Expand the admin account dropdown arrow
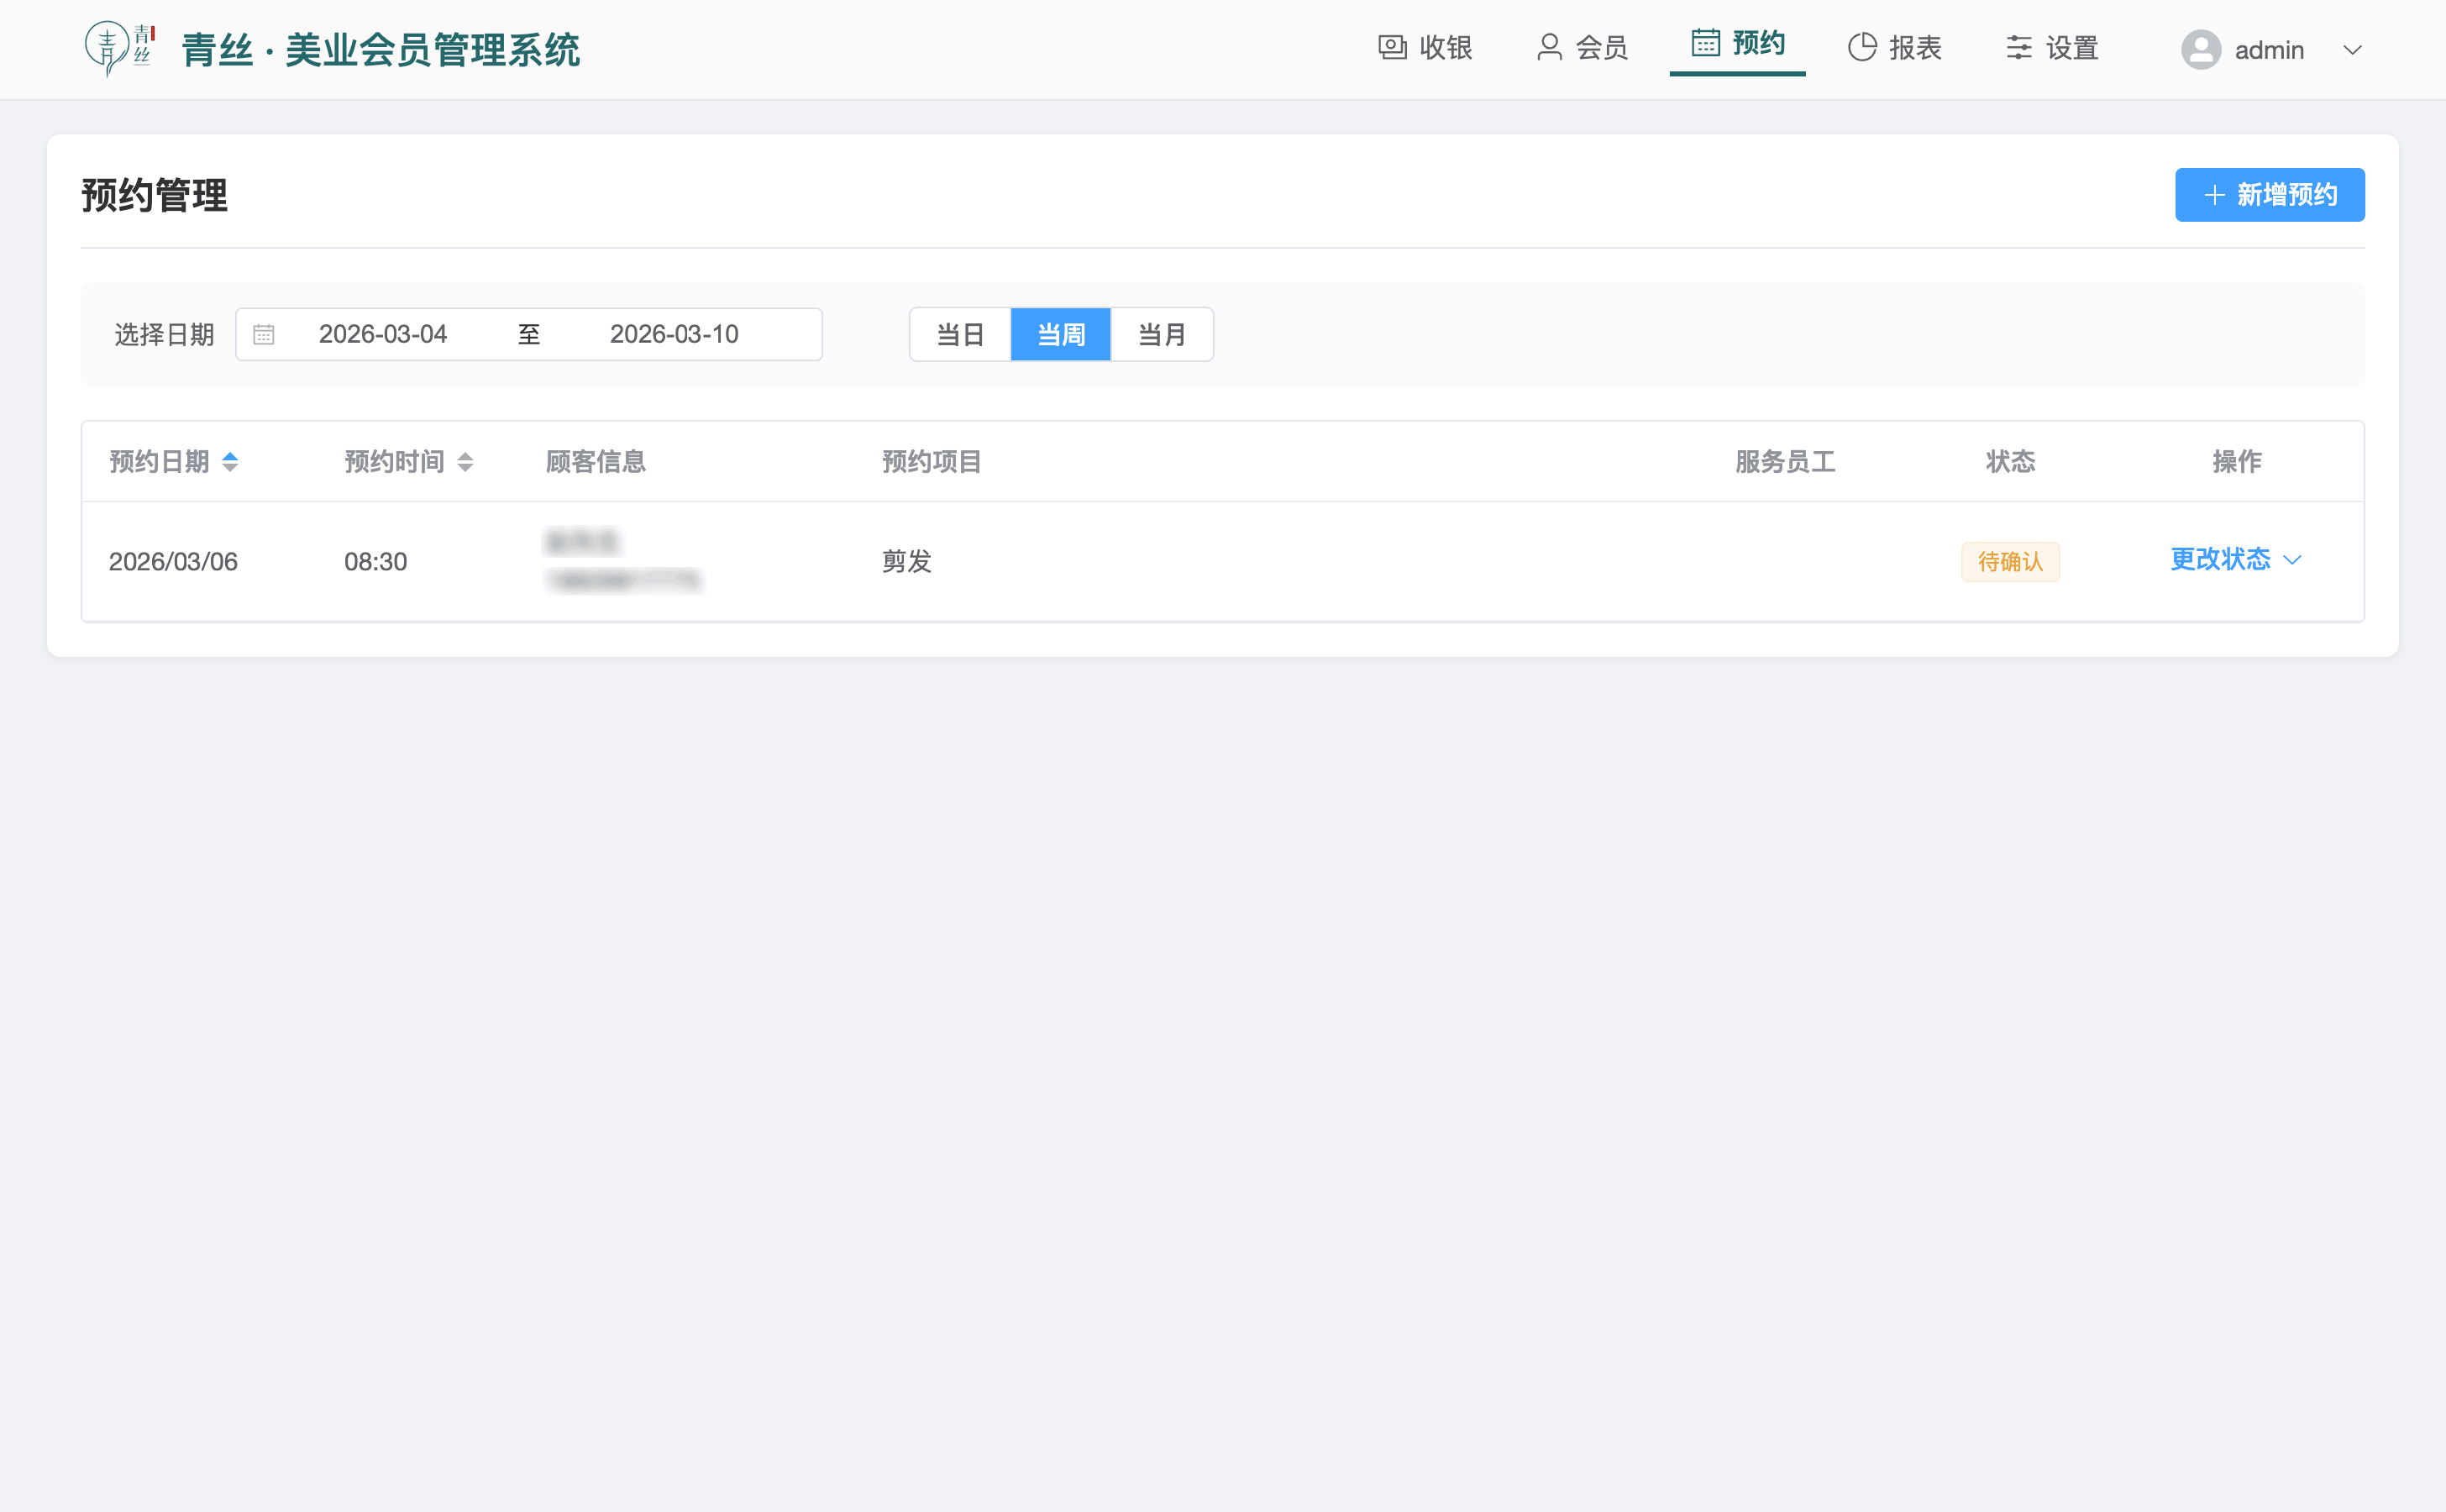This screenshot has height=1512, width=2446. [2352, 50]
